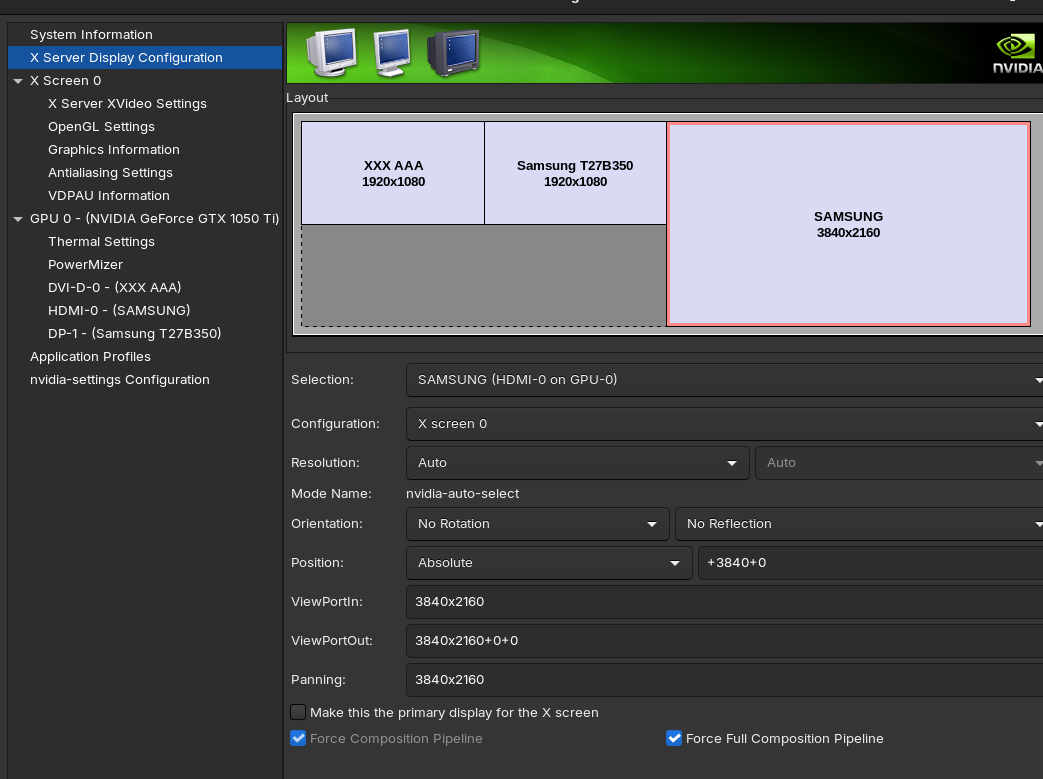Open the No Reflection dropdown
The height and width of the screenshot is (779, 1043).
(x=858, y=524)
